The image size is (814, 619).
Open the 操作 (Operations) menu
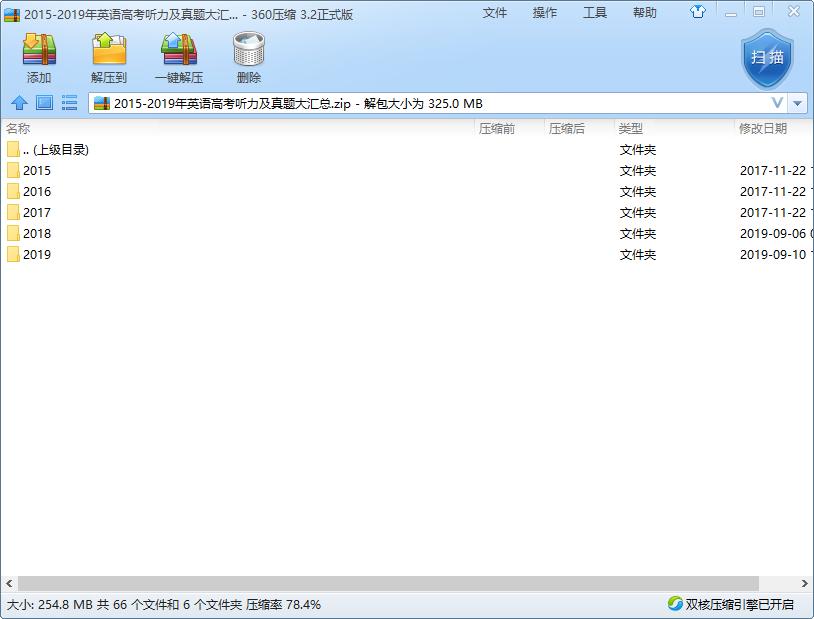(x=543, y=13)
